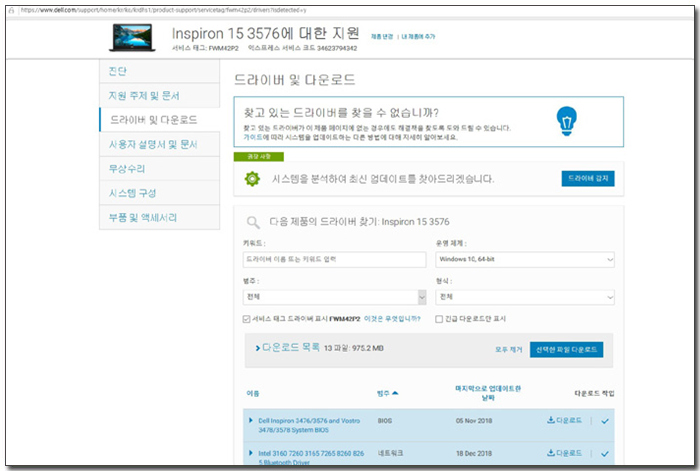Expand the Intel Bluetooth Driver row

pyautogui.click(x=250, y=453)
